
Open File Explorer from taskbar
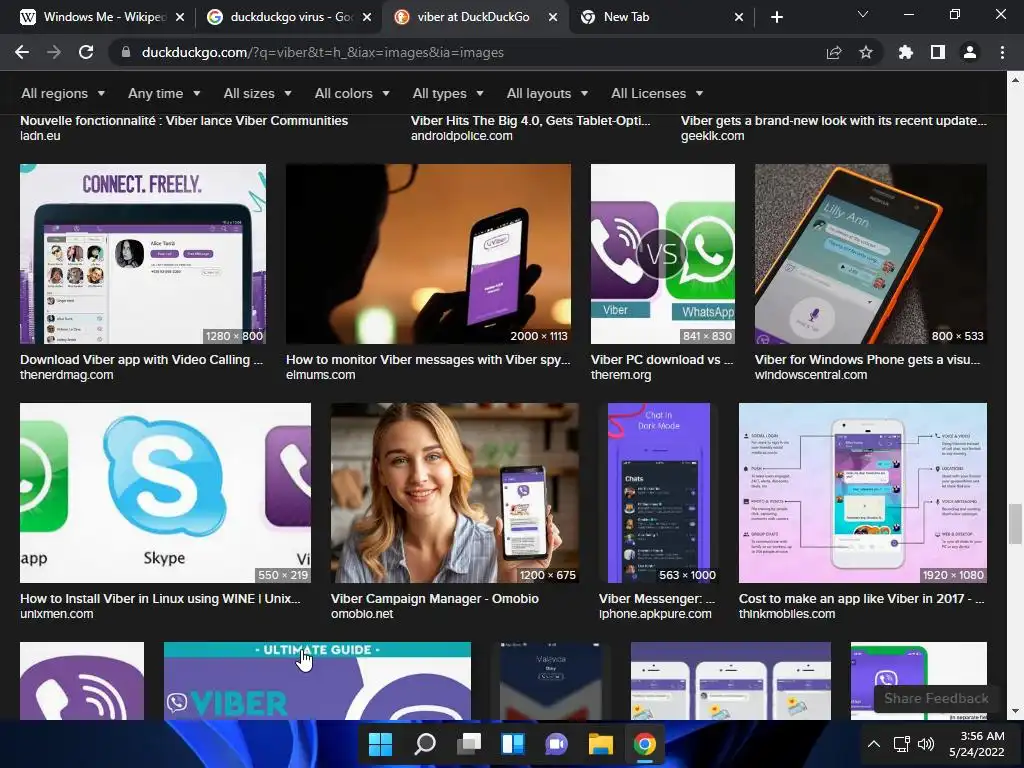(x=600, y=744)
